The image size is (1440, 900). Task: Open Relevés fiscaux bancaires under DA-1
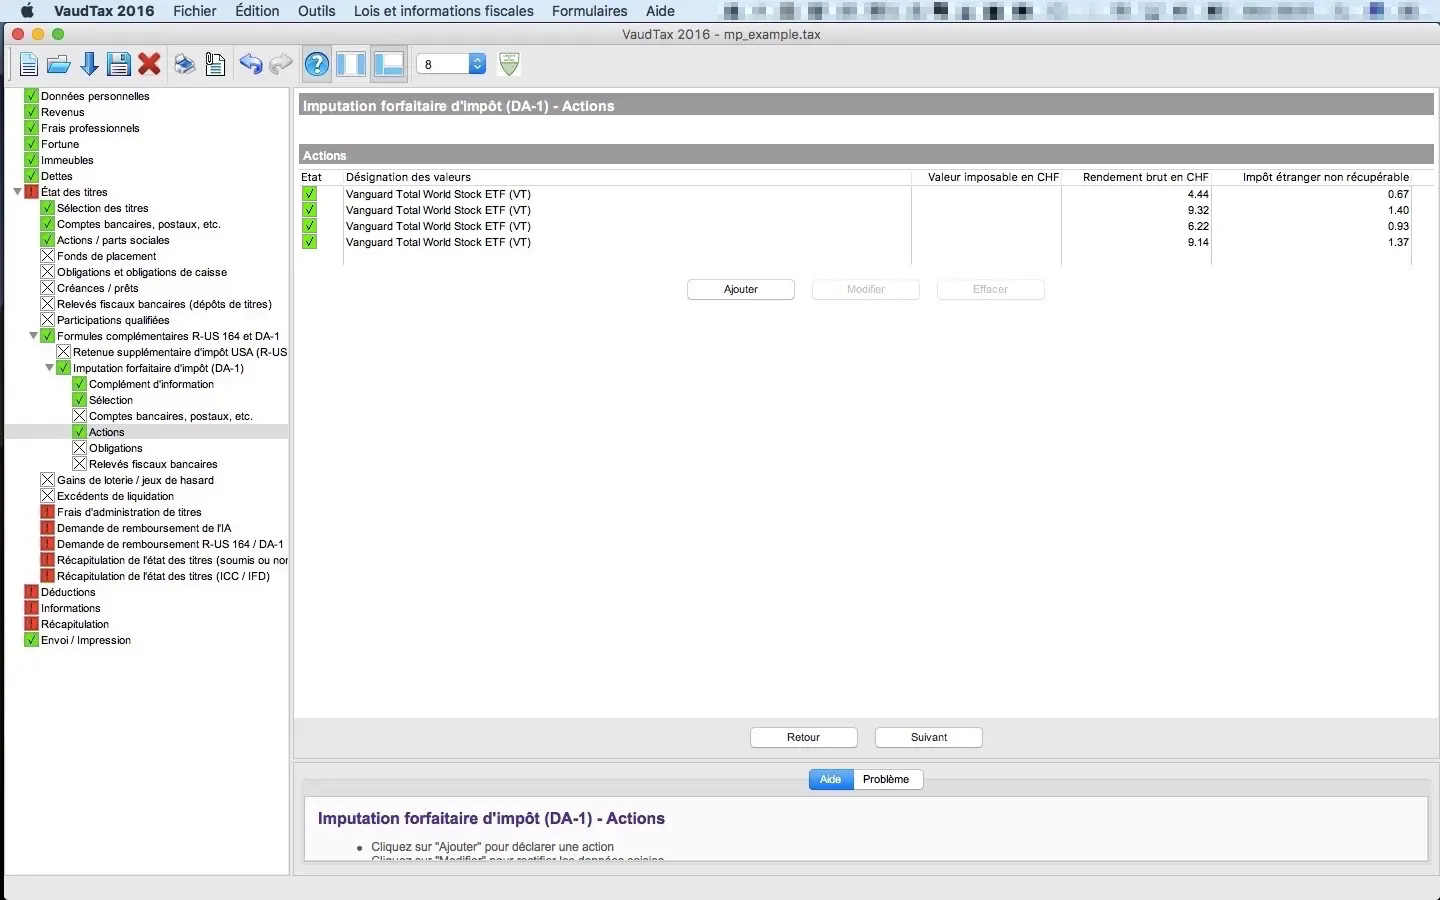153,464
